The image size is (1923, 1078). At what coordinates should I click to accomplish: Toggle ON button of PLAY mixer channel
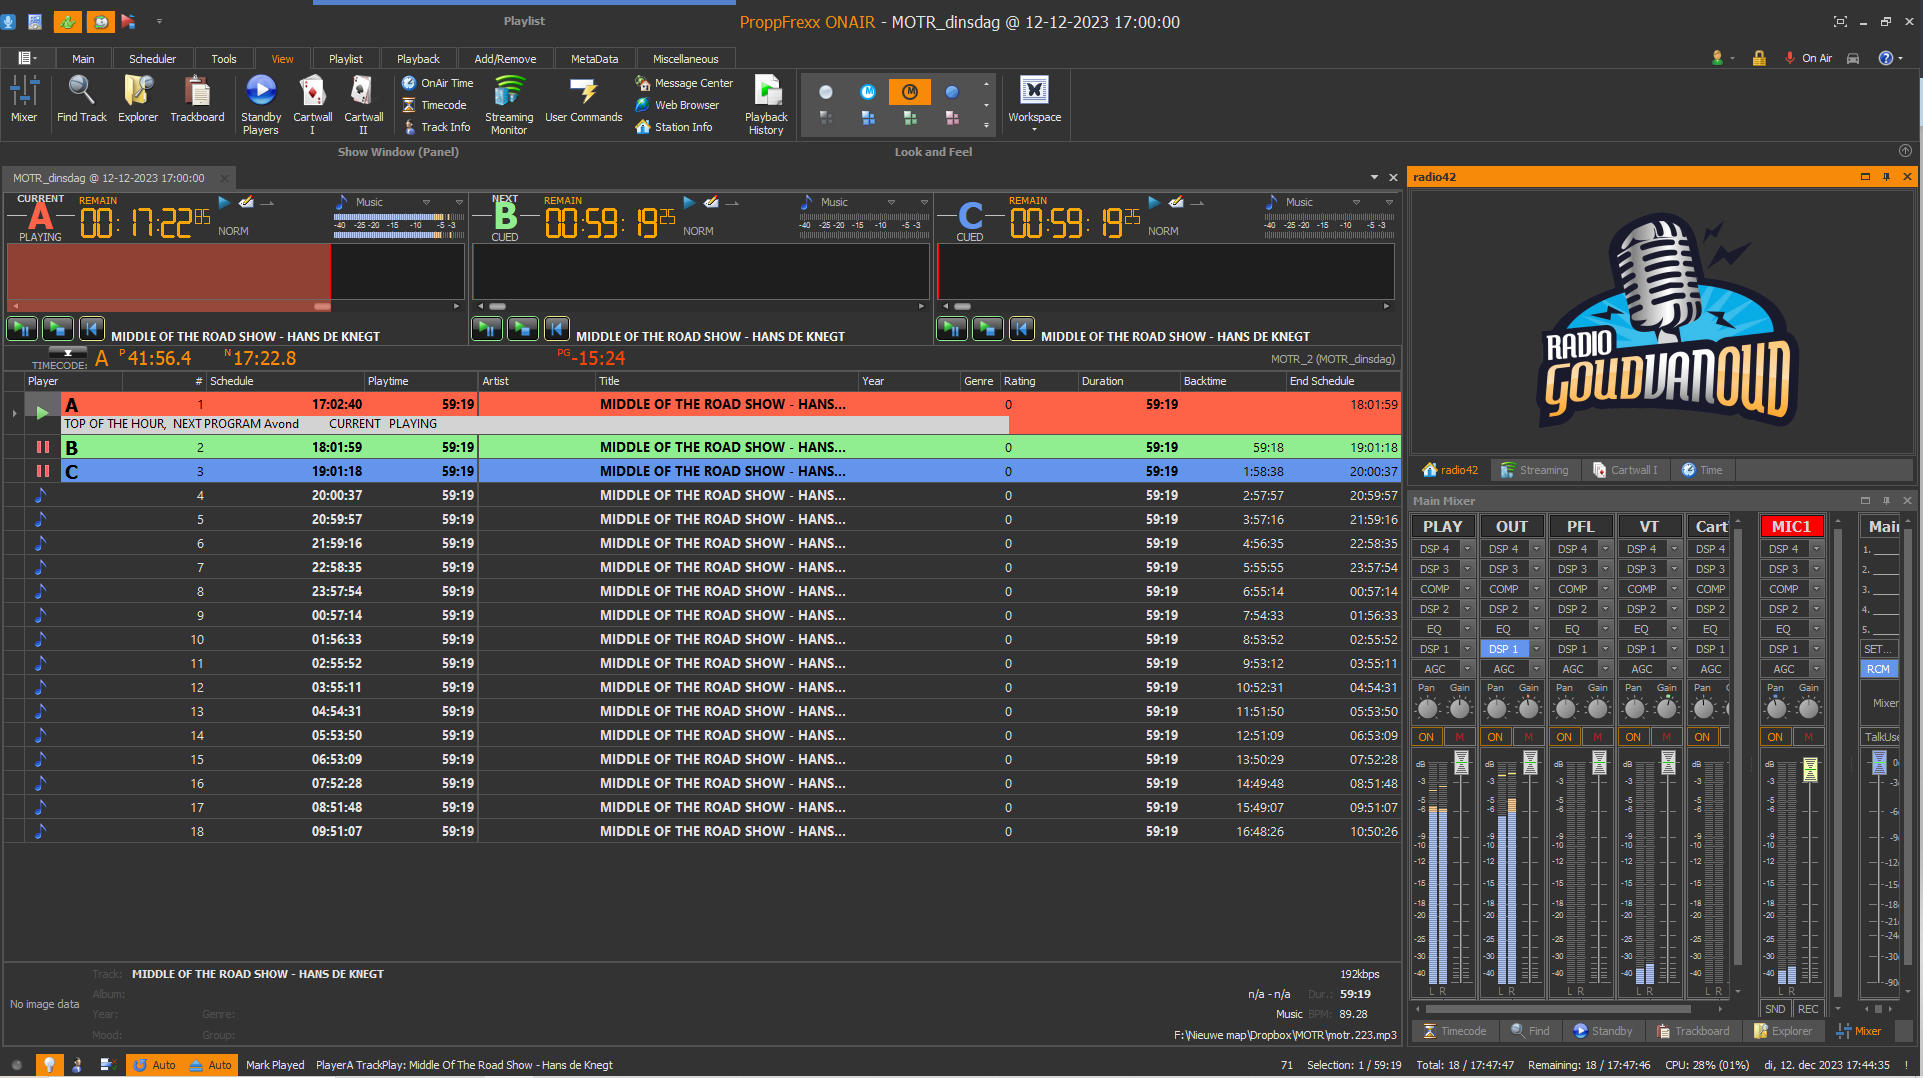coord(1426,737)
